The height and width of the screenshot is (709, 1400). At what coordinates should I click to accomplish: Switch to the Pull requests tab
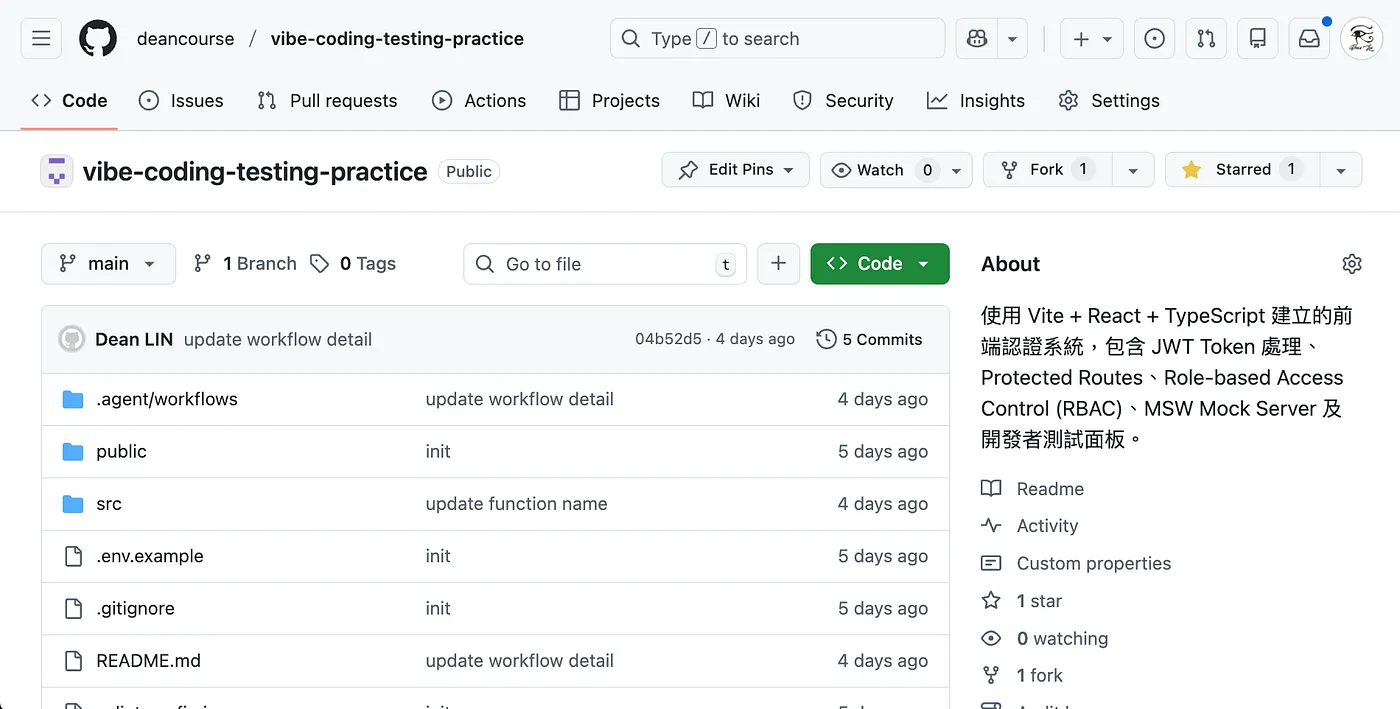pyautogui.click(x=327, y=100)
